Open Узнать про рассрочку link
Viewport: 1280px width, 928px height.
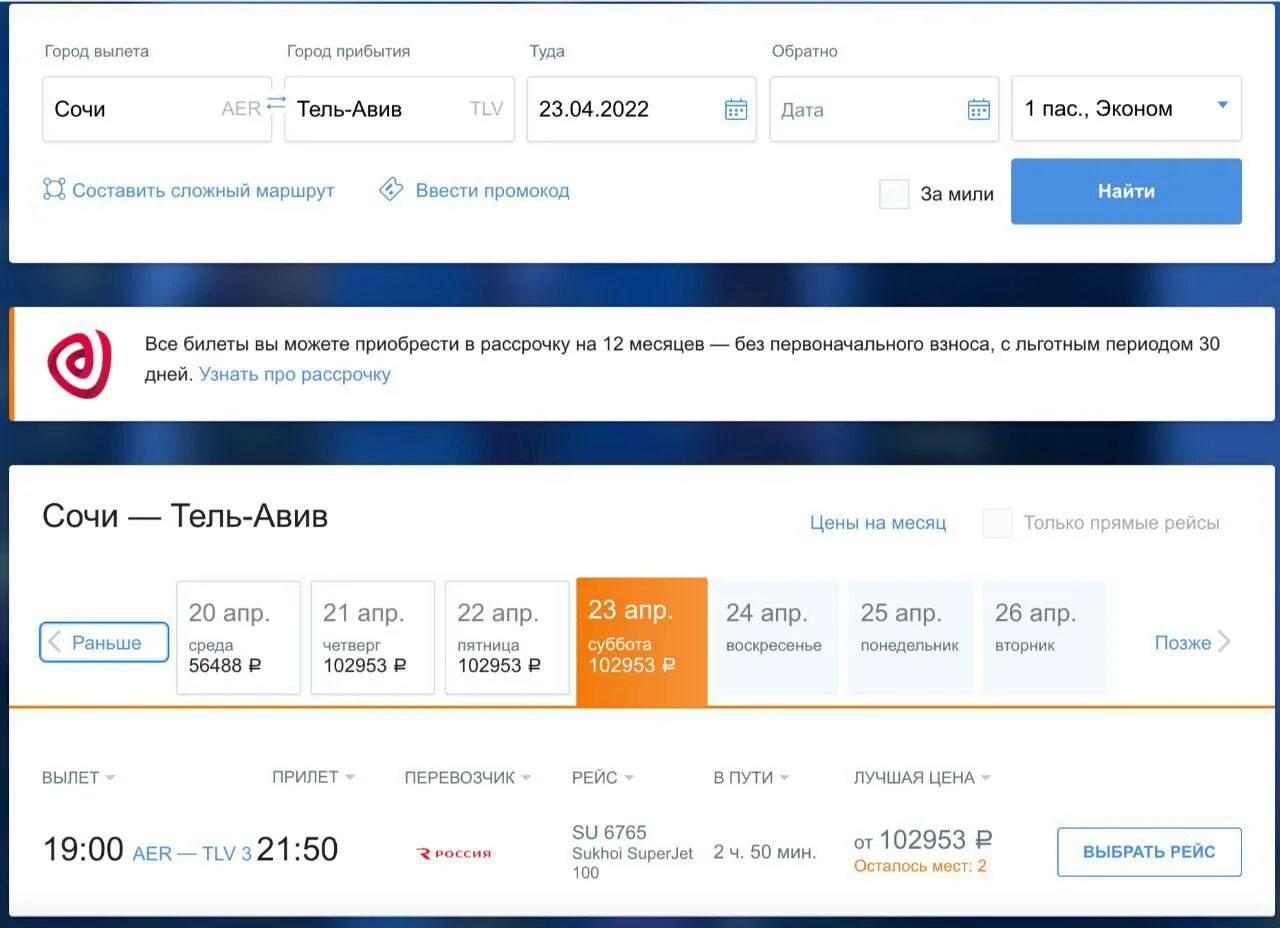(x=295, y=375)
